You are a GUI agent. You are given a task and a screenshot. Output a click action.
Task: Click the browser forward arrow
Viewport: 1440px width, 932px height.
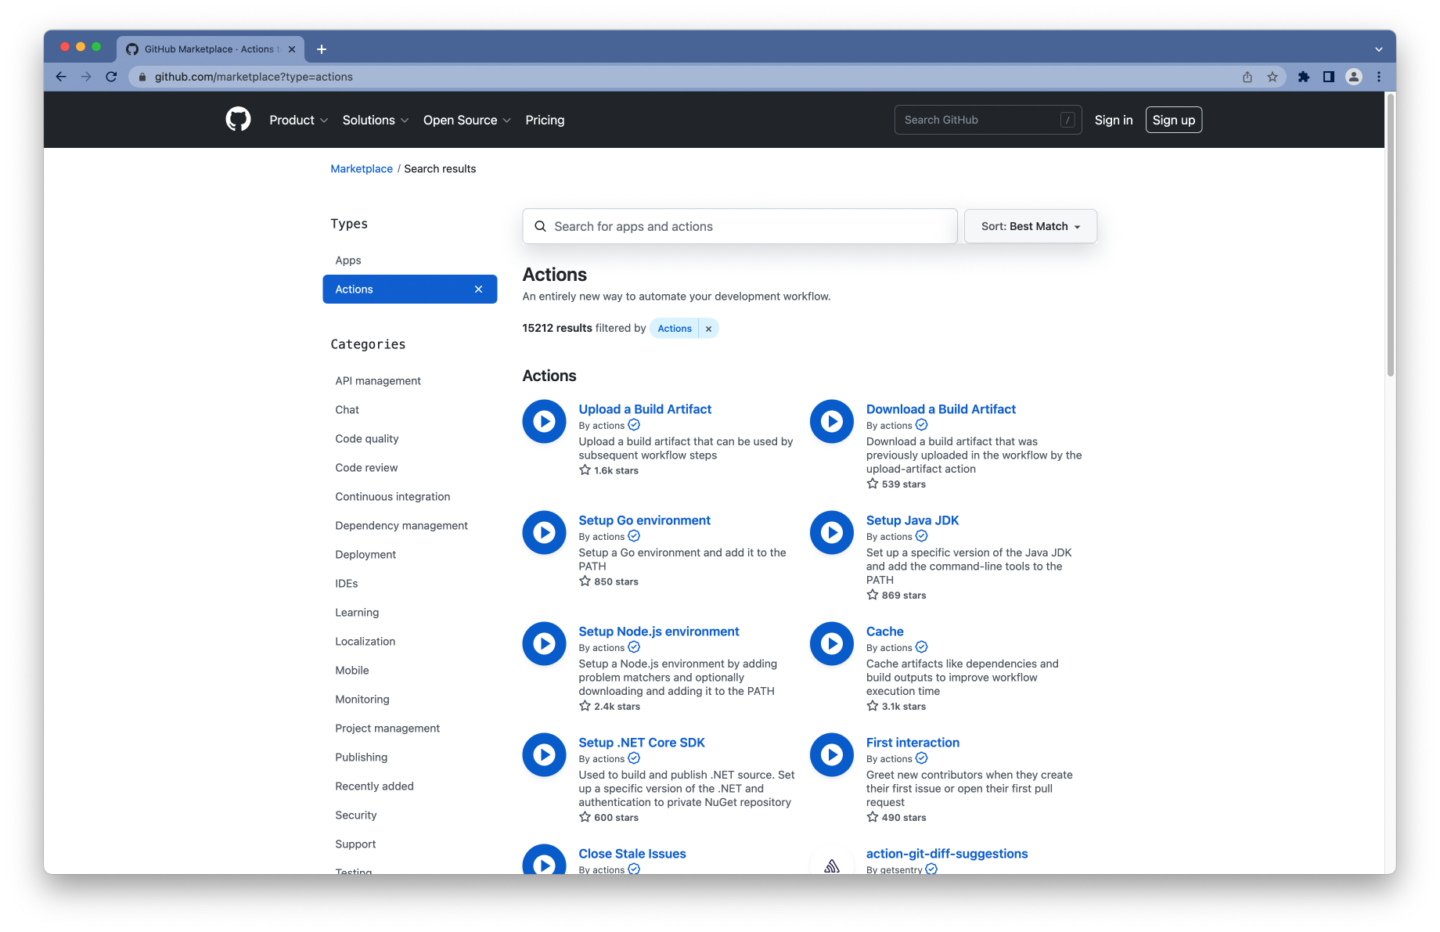click(x=86, y=77)
